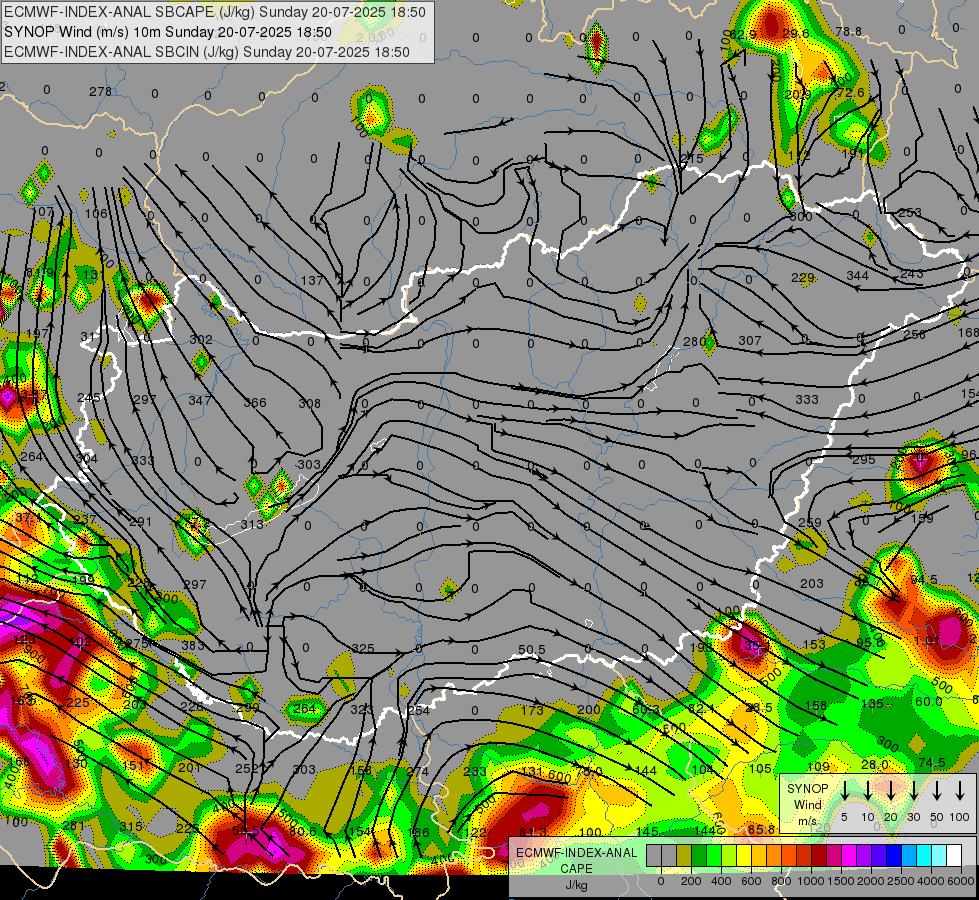
Task: Click the 307 value on the map
Action: pyautogui.click(x=750, y=340)
